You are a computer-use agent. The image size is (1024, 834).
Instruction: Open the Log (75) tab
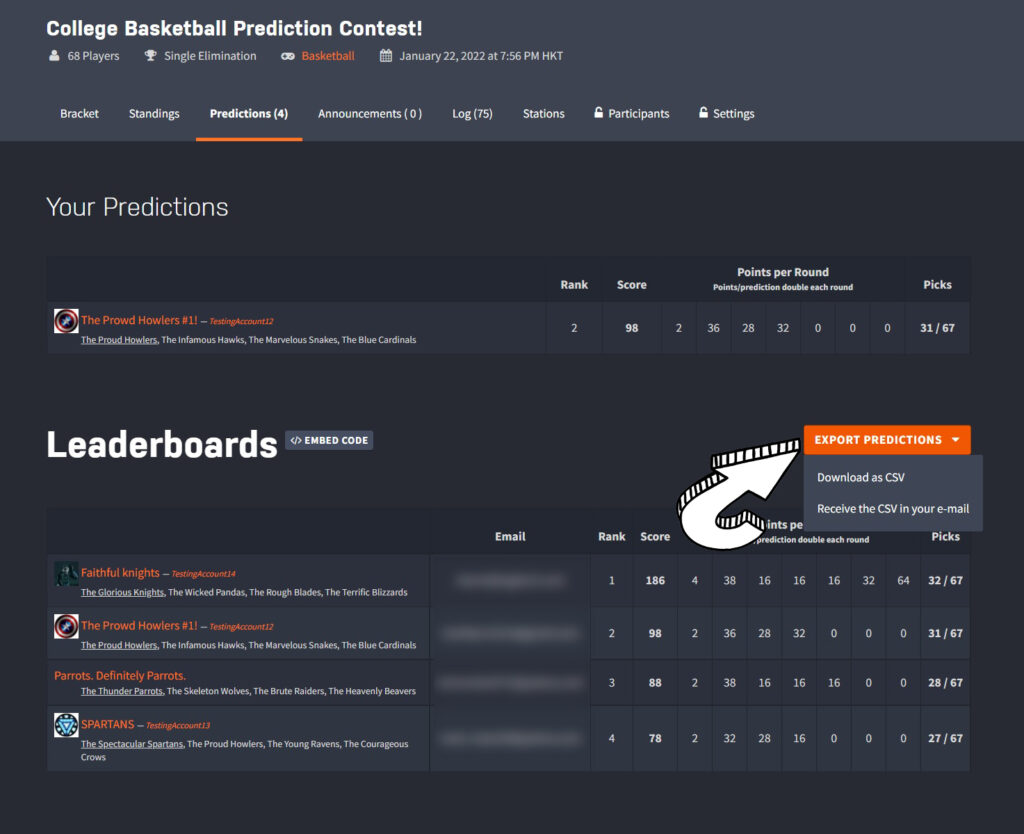[472, 114]
